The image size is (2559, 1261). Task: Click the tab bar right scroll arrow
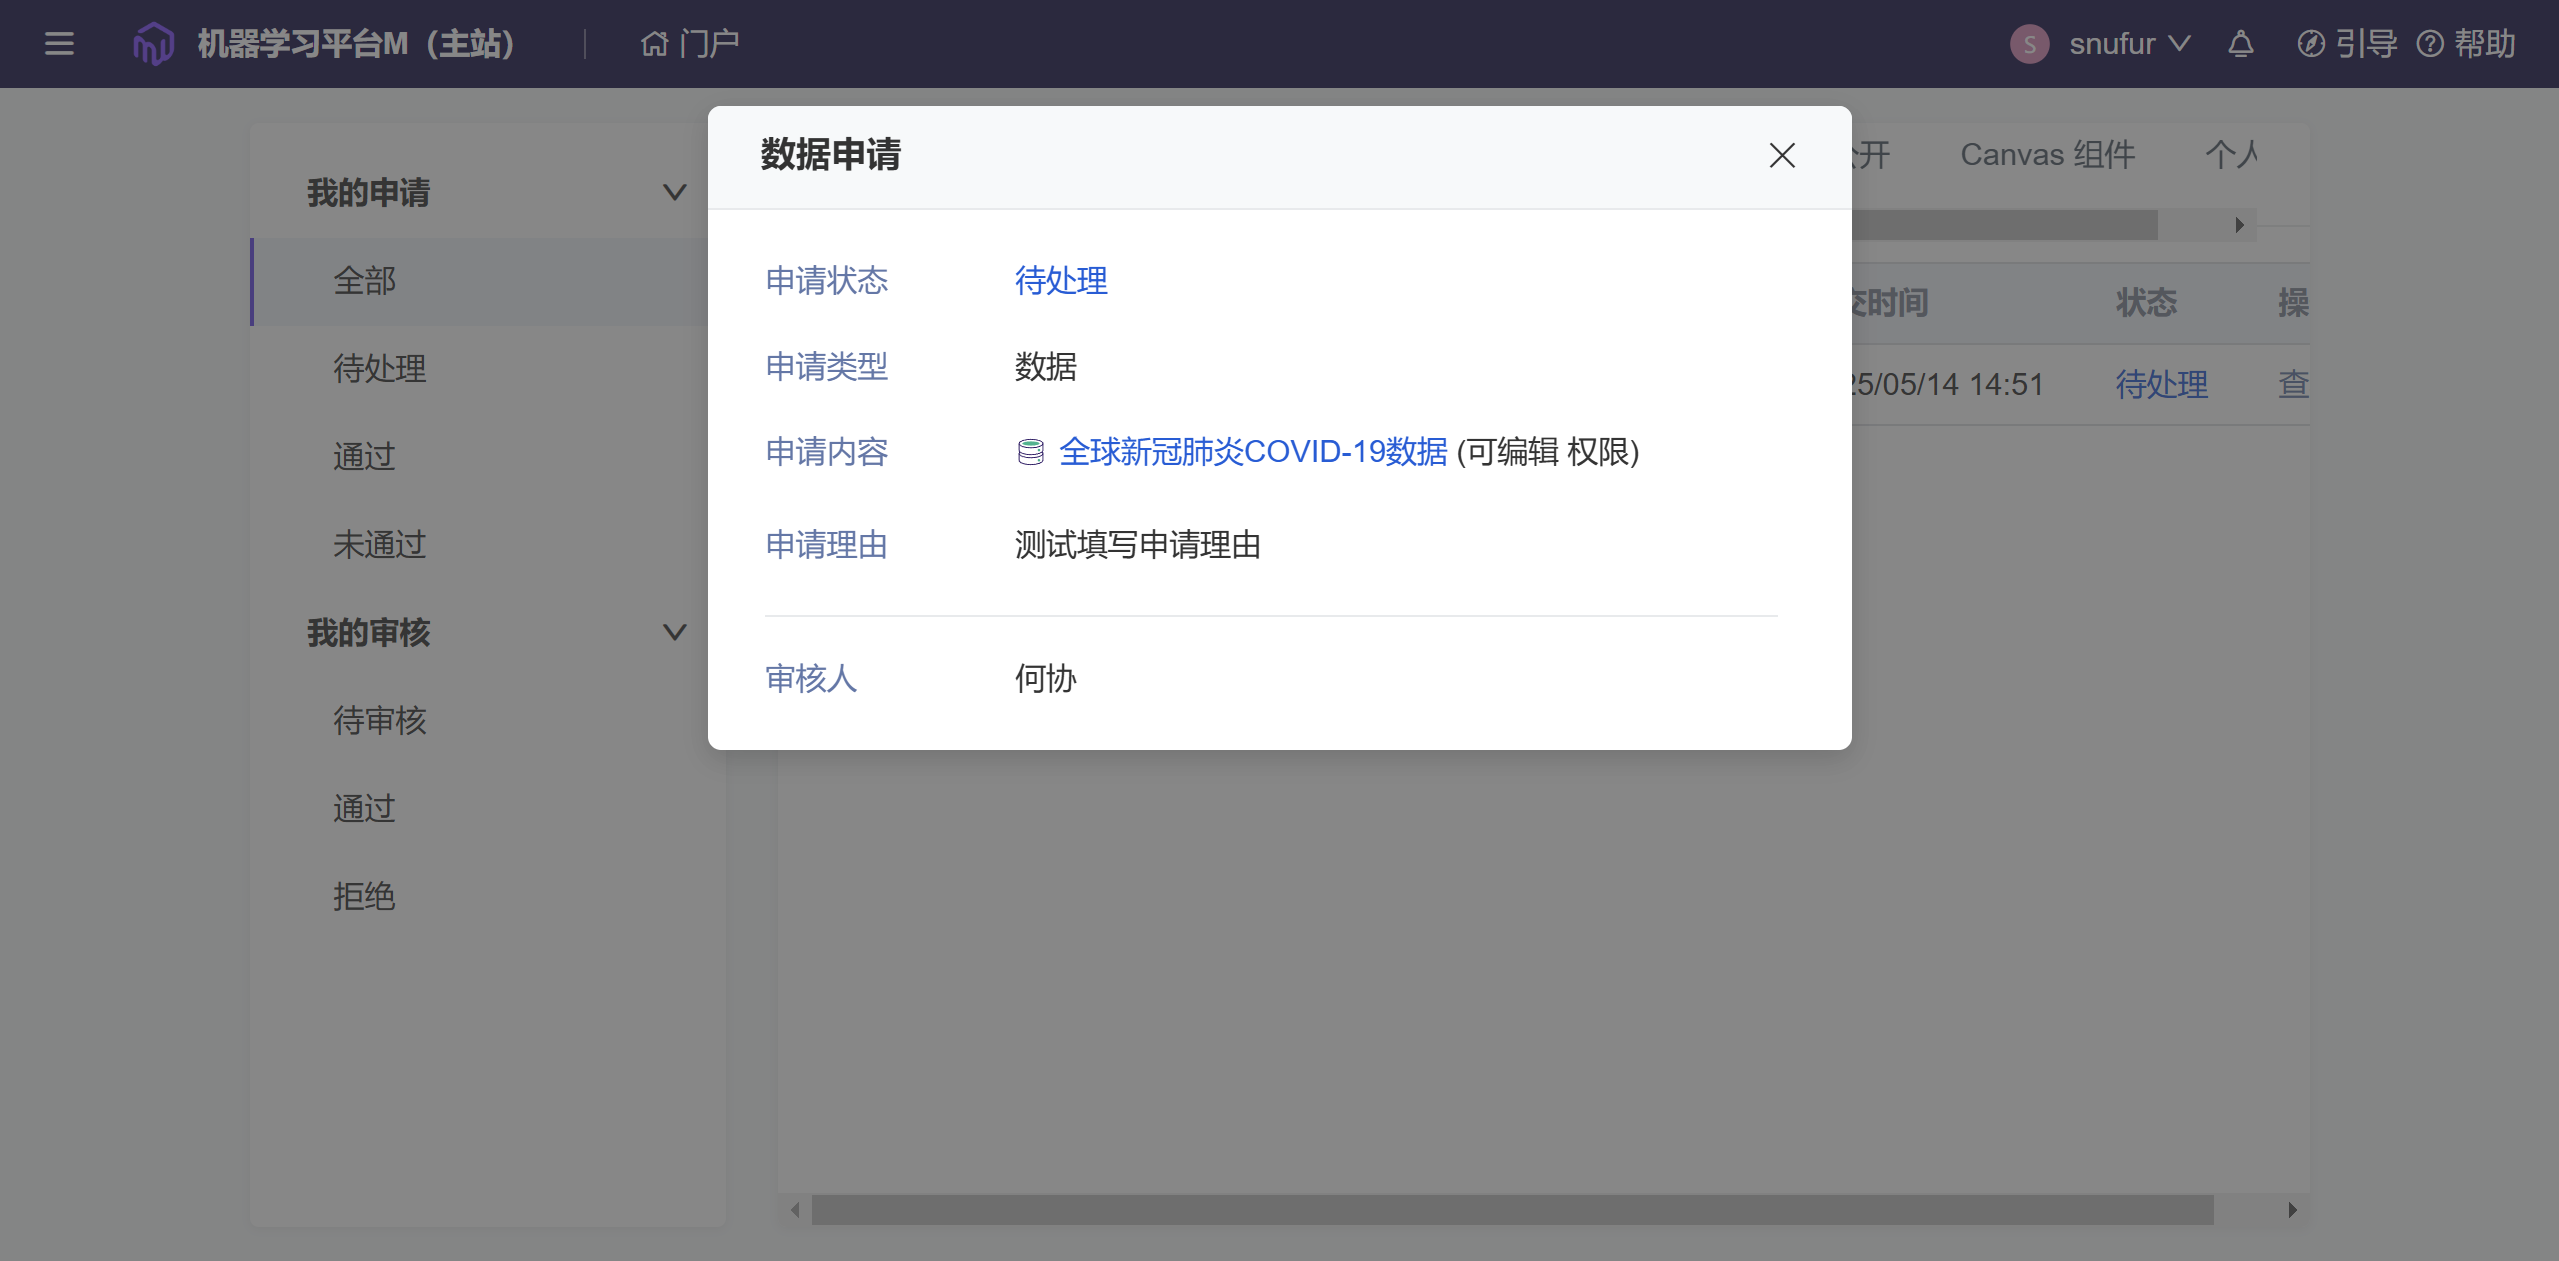(x=2240, y=225)
